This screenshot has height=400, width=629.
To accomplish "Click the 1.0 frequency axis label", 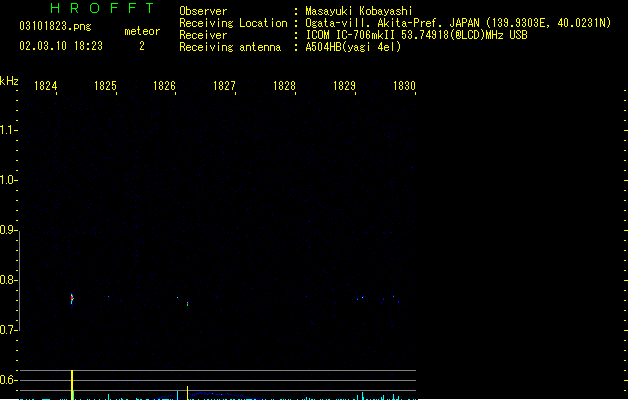I will [8, 180].
